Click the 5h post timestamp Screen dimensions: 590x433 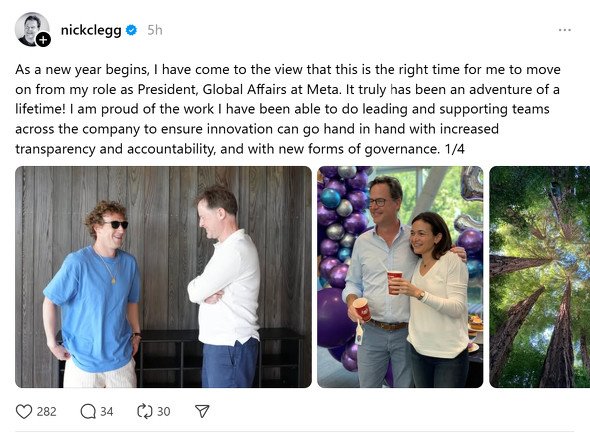point(155,30)
